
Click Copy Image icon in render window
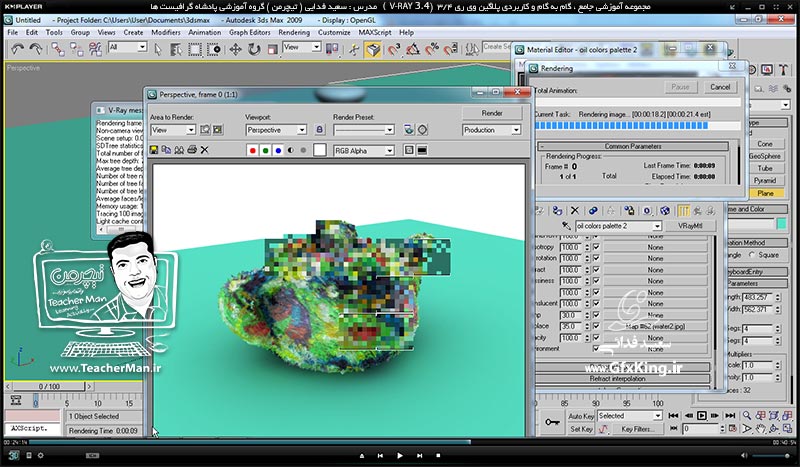tap(166, 150)
